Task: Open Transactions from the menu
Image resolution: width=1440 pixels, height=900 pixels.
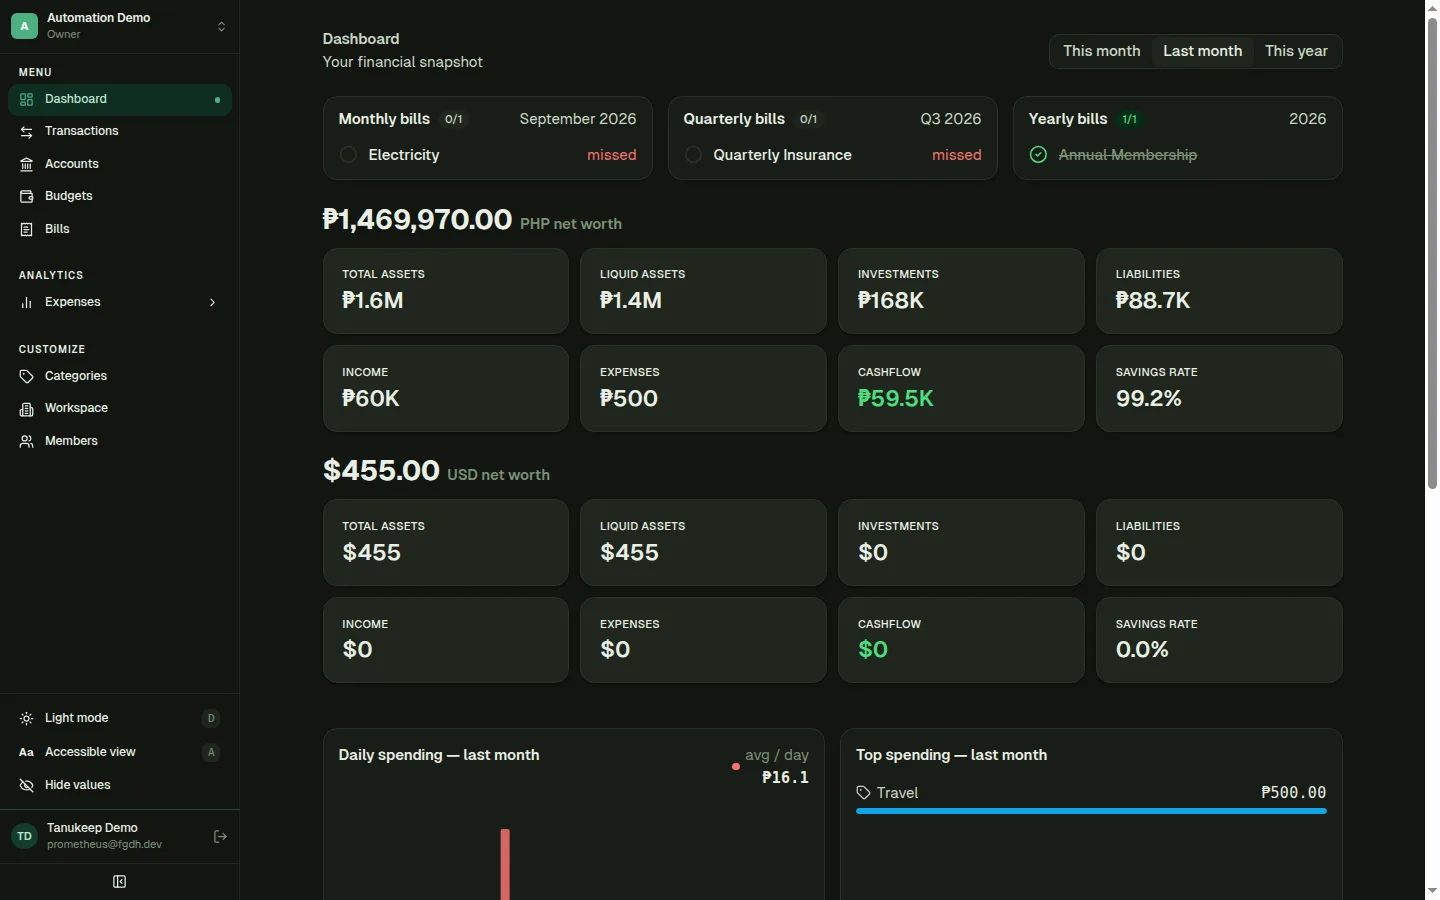Action: (x=120, y=132)
